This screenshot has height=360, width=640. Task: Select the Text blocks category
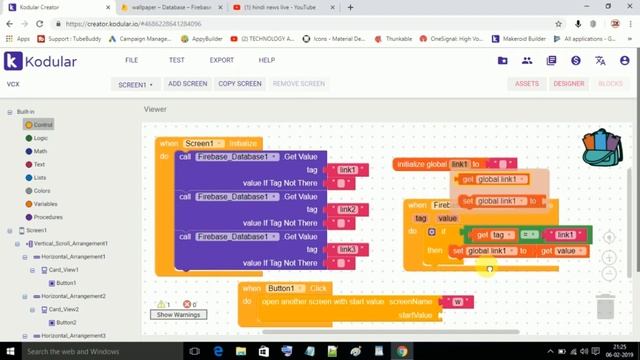tap(36, 164)
